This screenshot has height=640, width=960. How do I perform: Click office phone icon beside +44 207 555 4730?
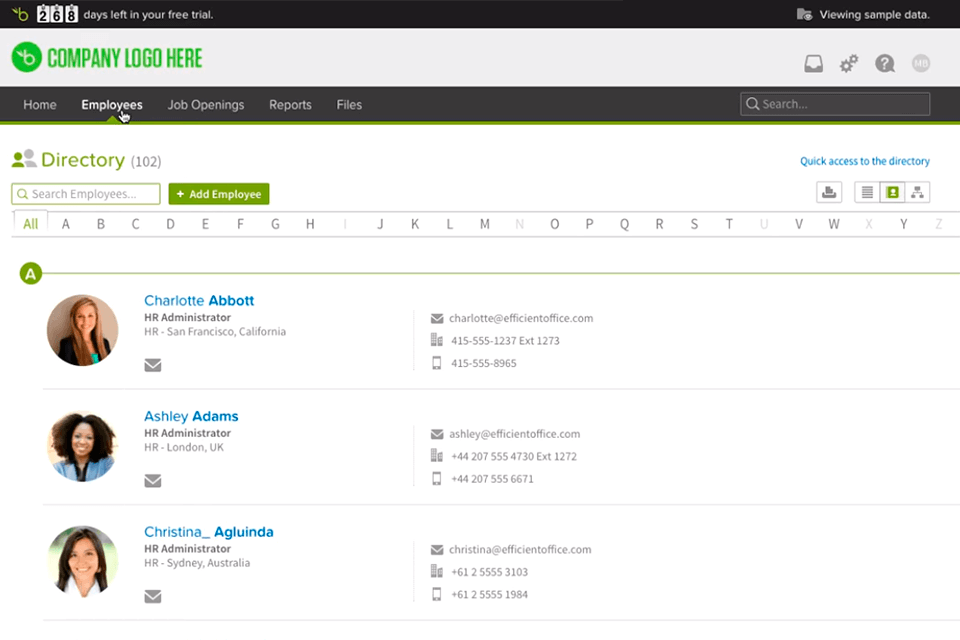(x=437, y=456)
